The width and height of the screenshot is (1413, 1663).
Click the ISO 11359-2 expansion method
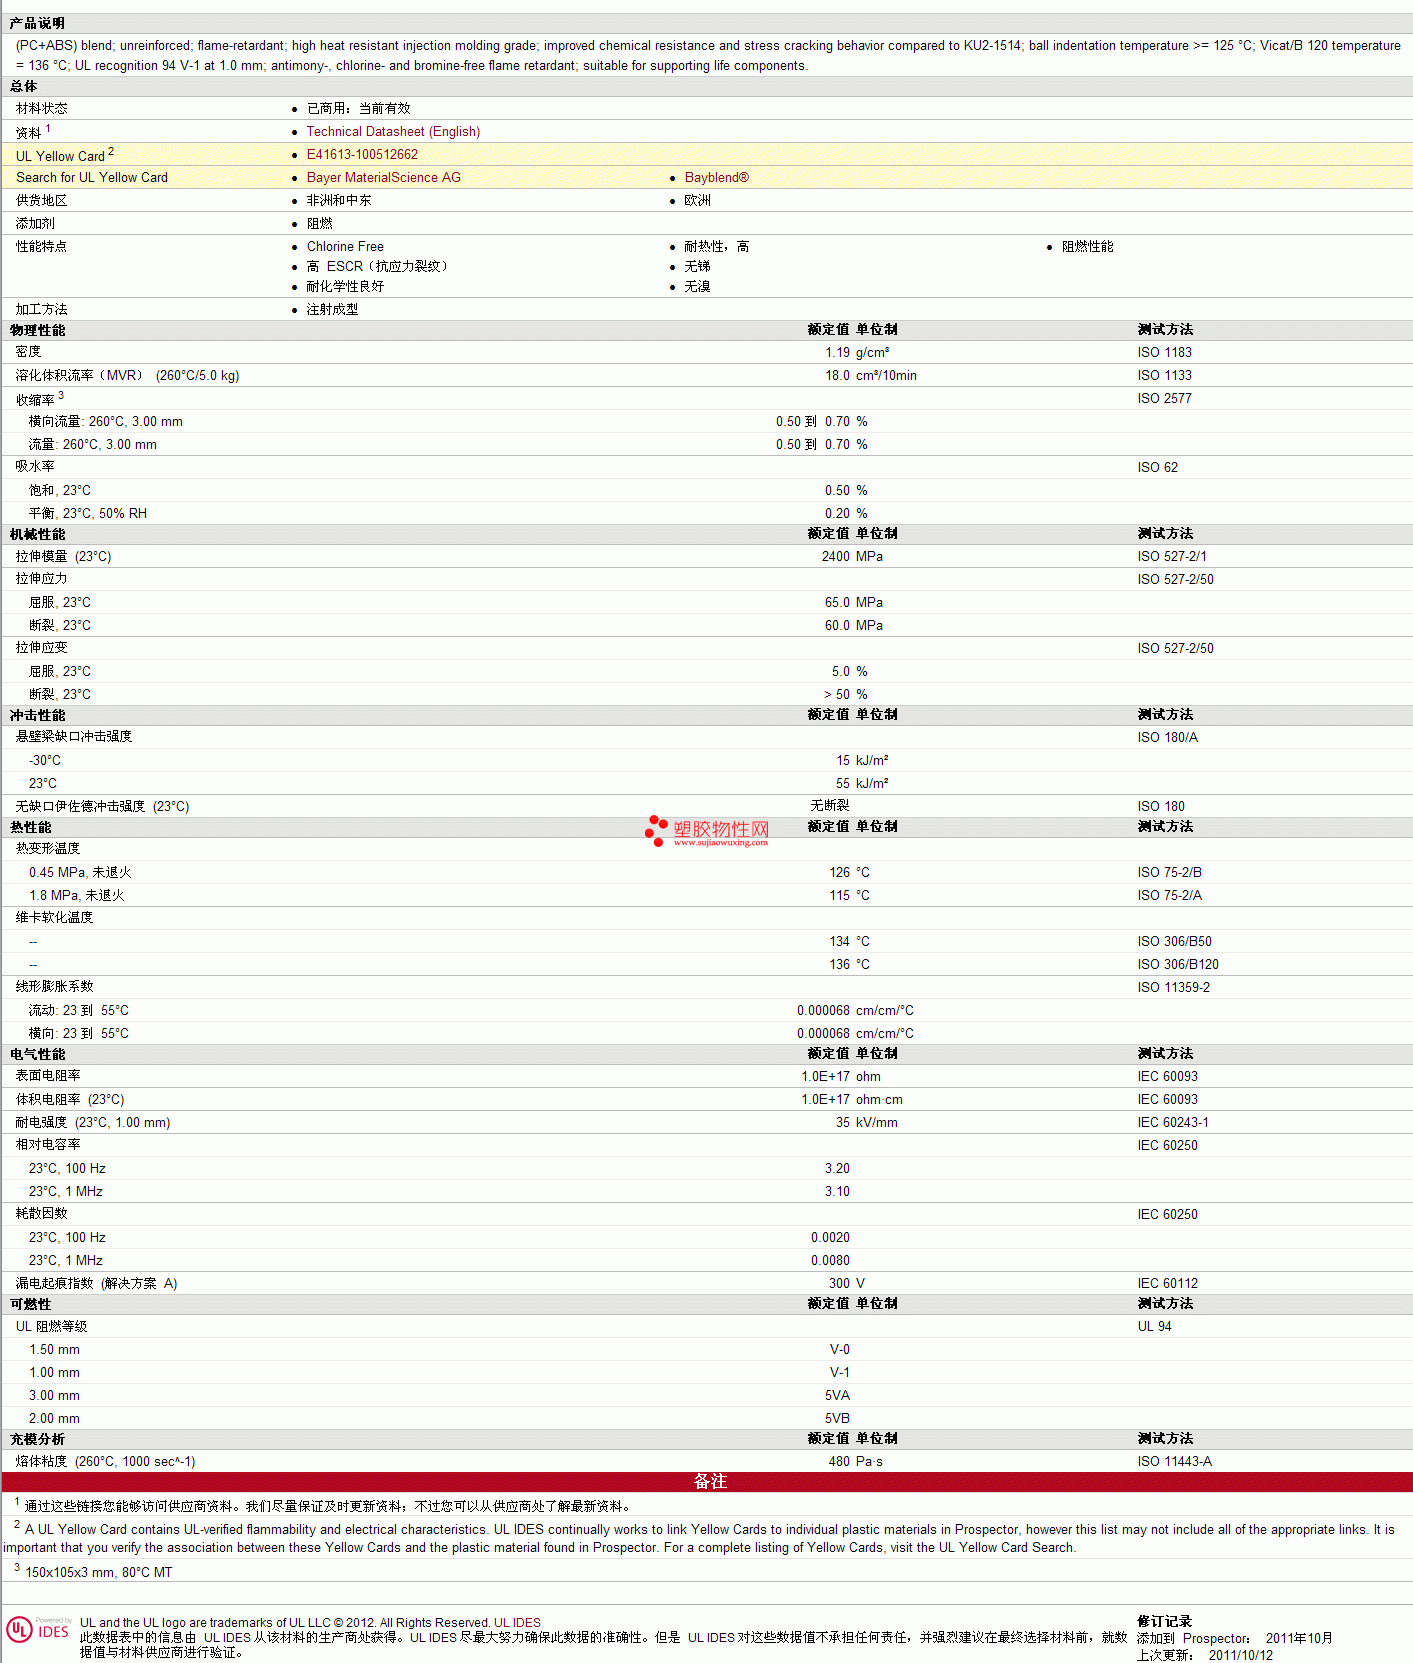pos(1173,987)
